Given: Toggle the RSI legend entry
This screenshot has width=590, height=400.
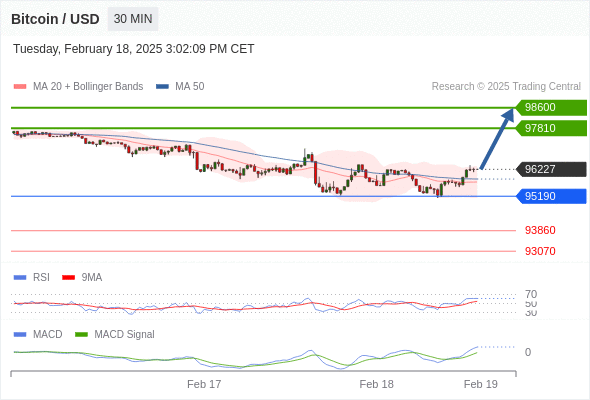Looking at the screenshot, I should point(32,277).
